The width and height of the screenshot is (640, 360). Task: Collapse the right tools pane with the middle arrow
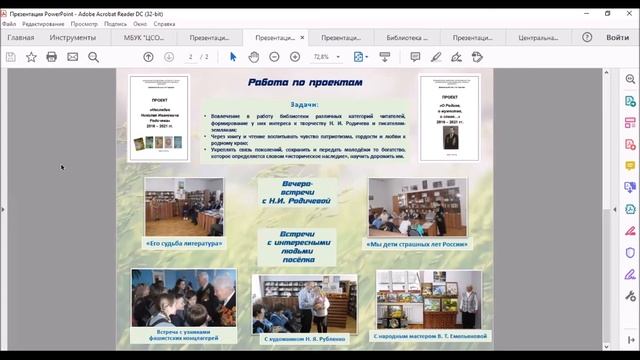[x=615, y=209]
